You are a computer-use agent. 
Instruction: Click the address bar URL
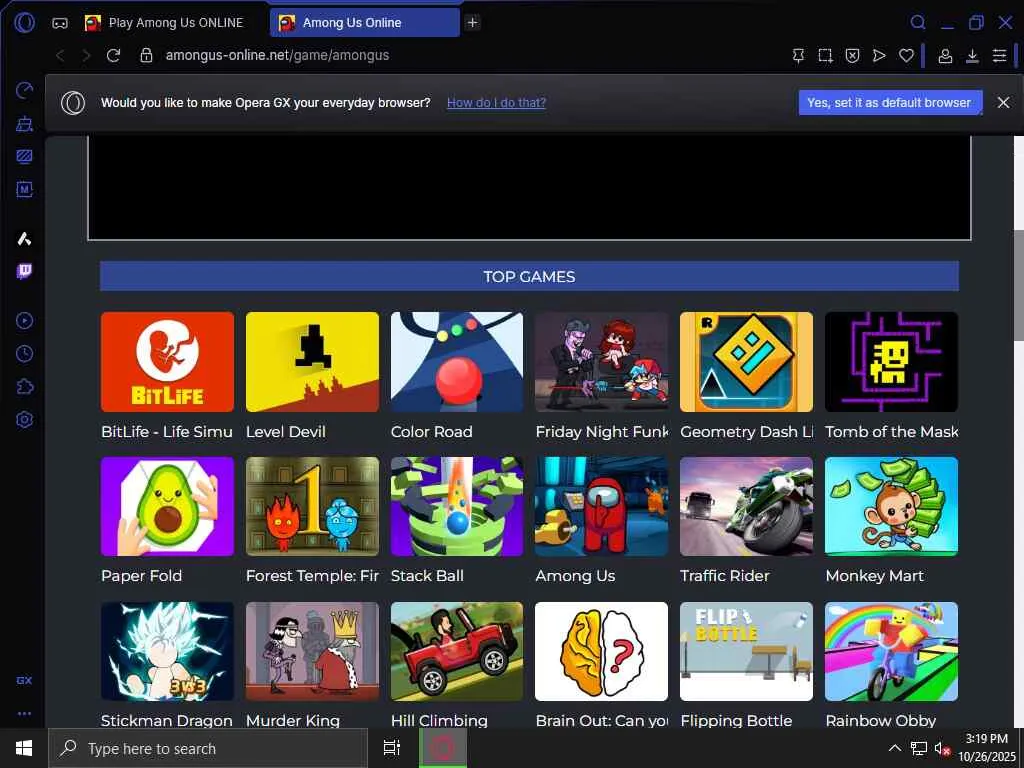277,56
